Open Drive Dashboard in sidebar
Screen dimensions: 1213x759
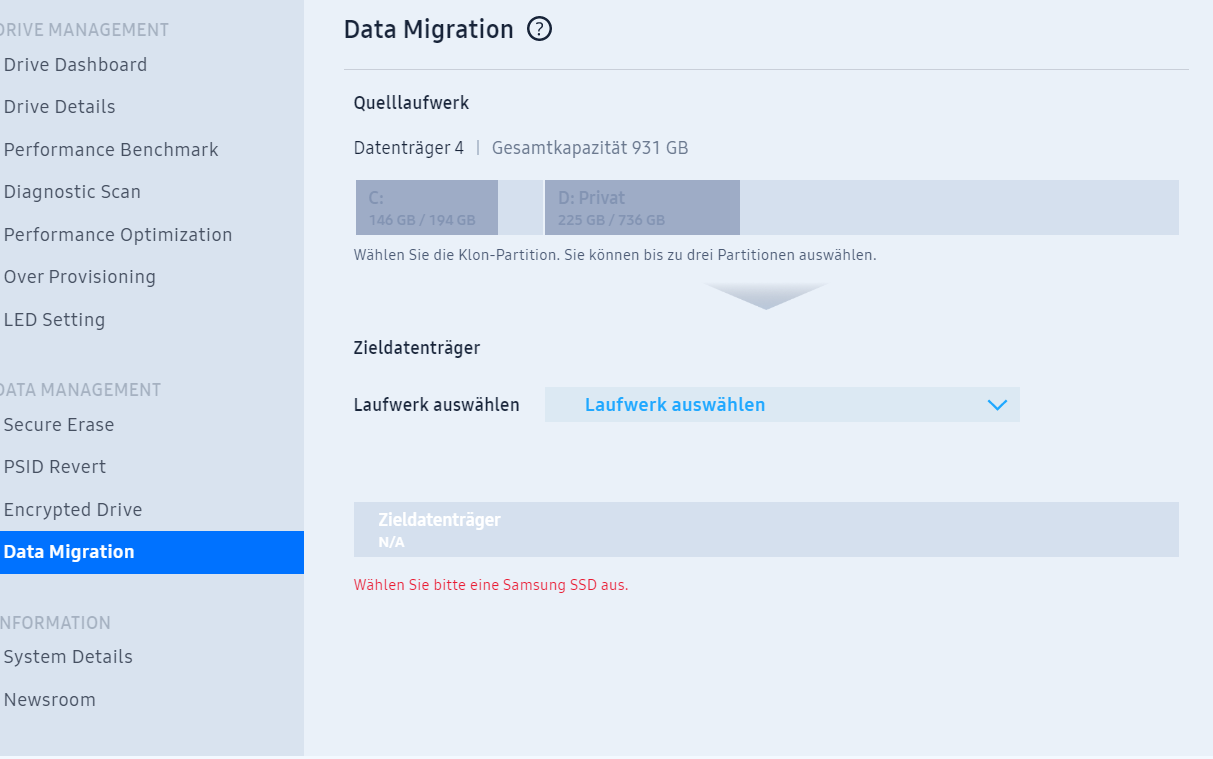point(75,65)
